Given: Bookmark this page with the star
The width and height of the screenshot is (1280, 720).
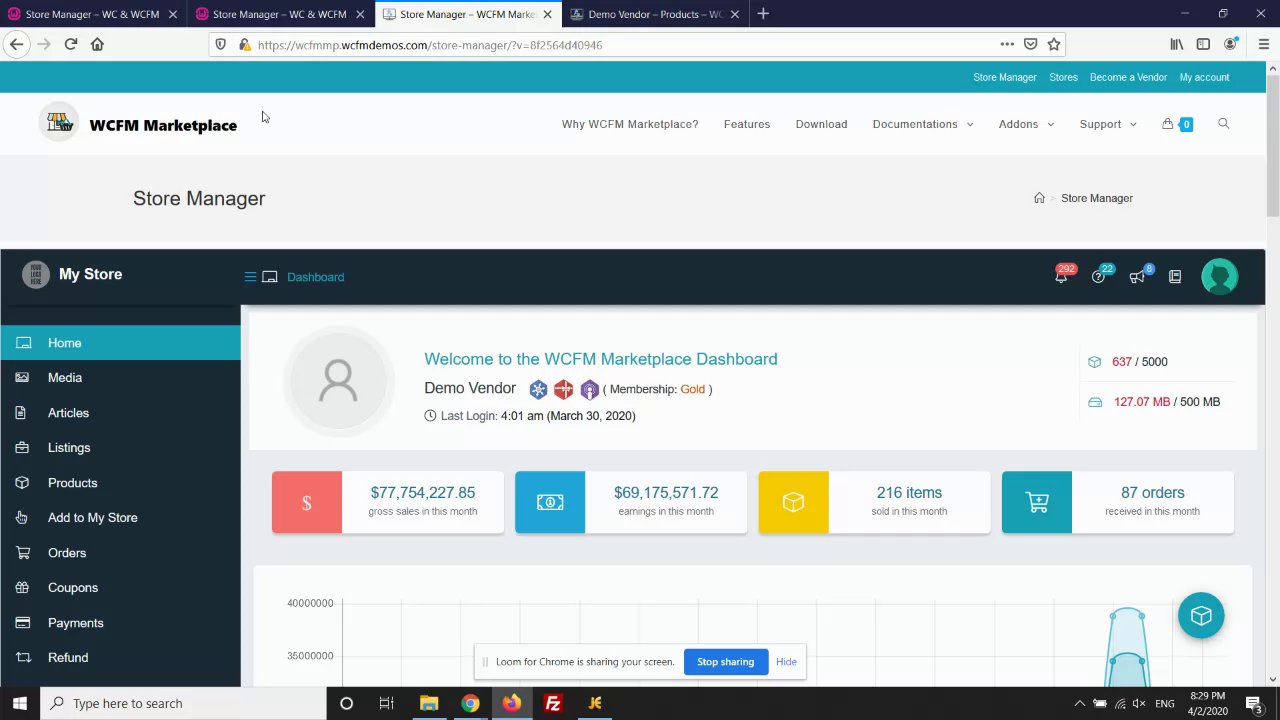Looking at the screenshot, I should (x=1054, y=44).
